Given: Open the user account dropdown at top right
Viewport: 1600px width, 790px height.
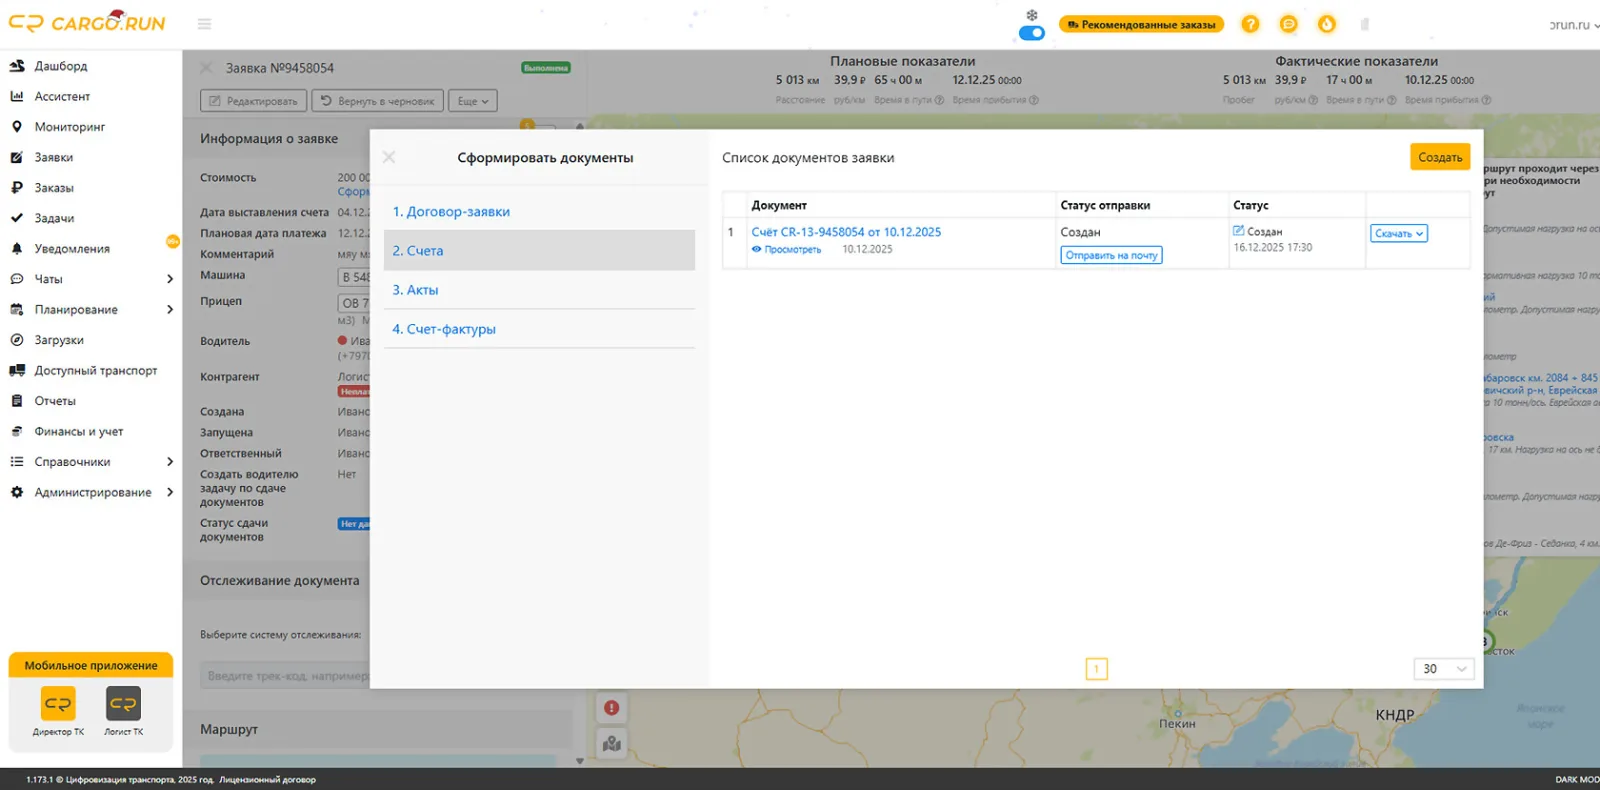Looking at the screenshot, I should pyautogui.click(x=1575, y=25).
